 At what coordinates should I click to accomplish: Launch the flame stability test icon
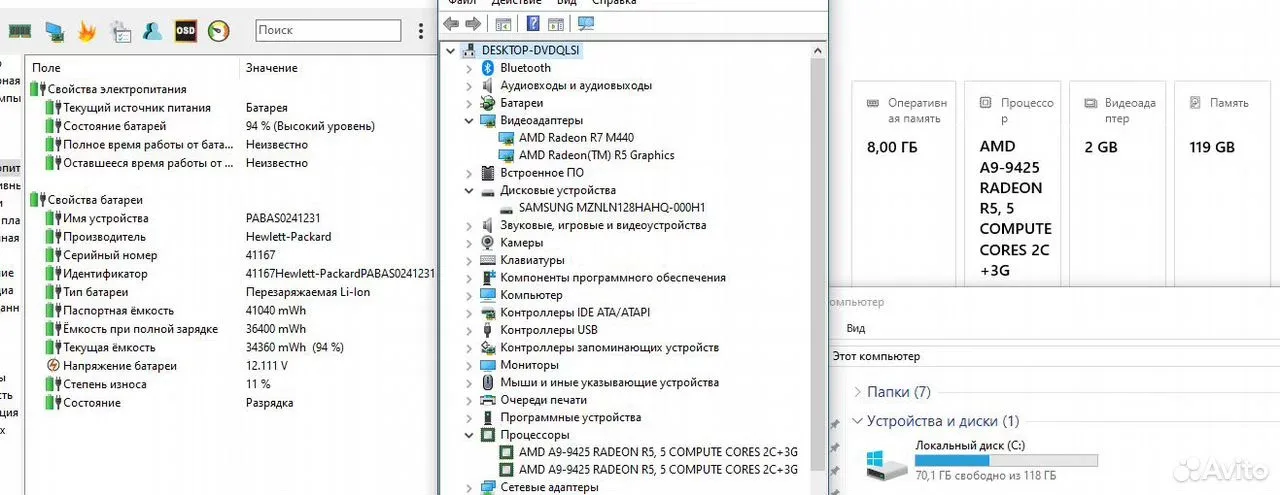click(87, 31)
